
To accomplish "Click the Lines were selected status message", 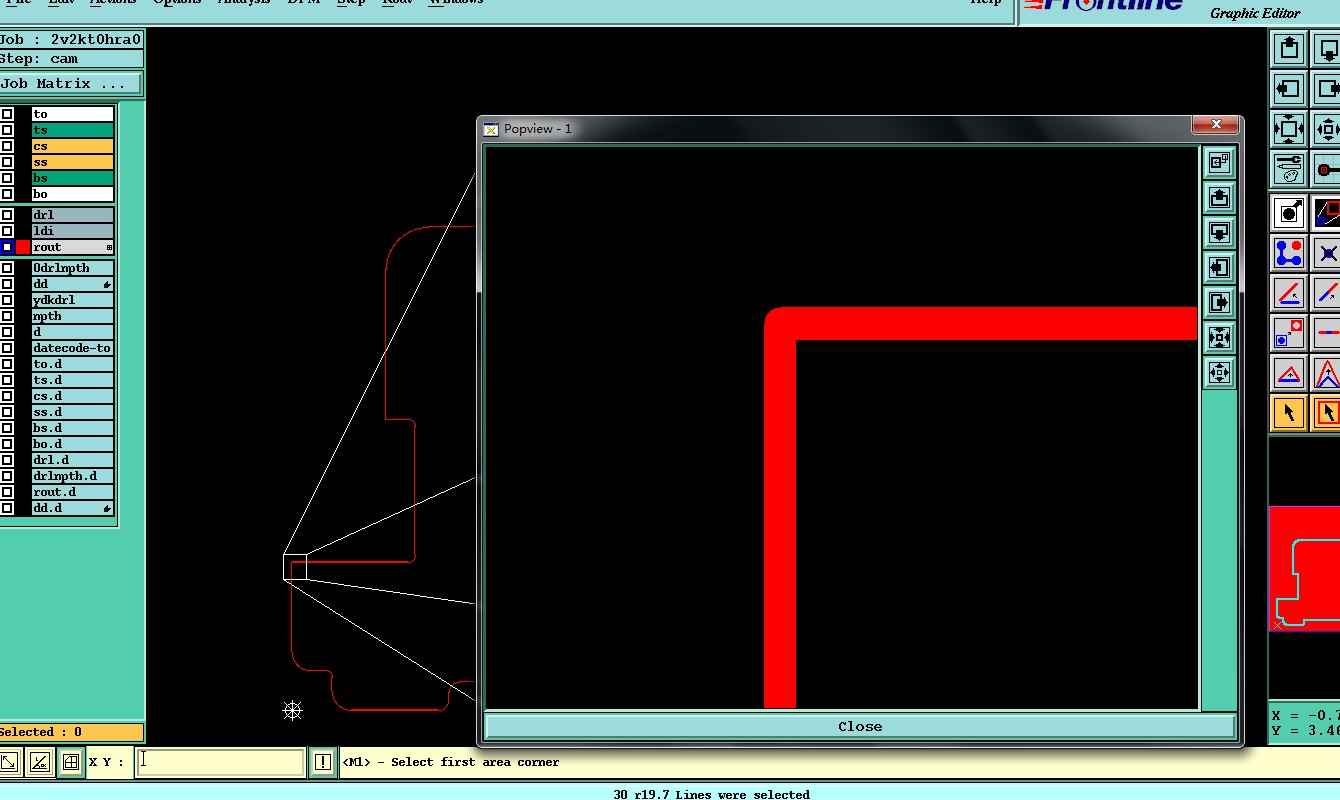I will [x=711, y=794].
